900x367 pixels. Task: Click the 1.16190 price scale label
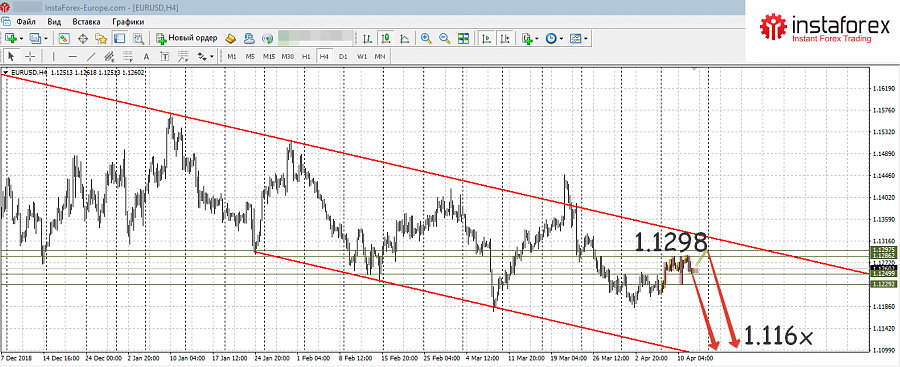click(x=883, y=89)
